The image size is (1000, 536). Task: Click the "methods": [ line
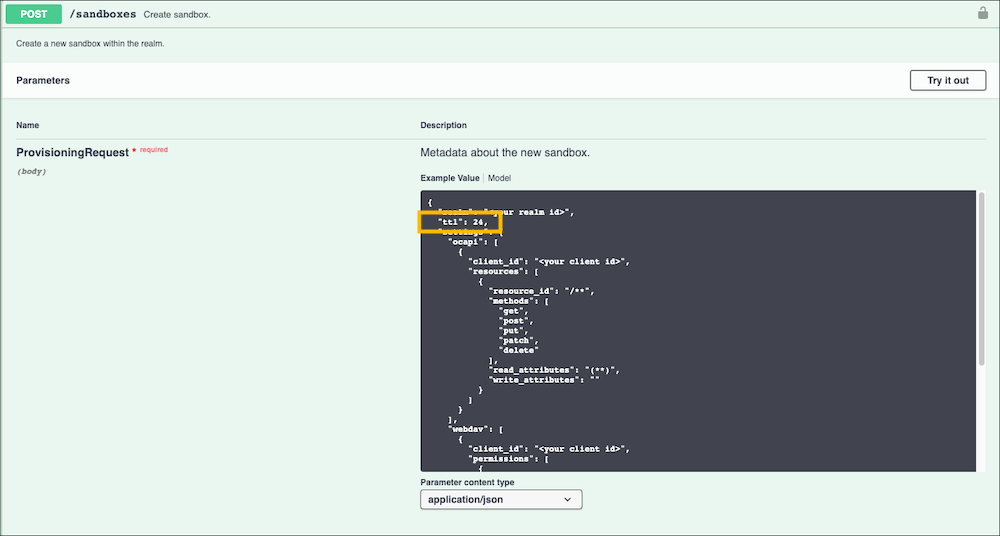click(518, 301)
